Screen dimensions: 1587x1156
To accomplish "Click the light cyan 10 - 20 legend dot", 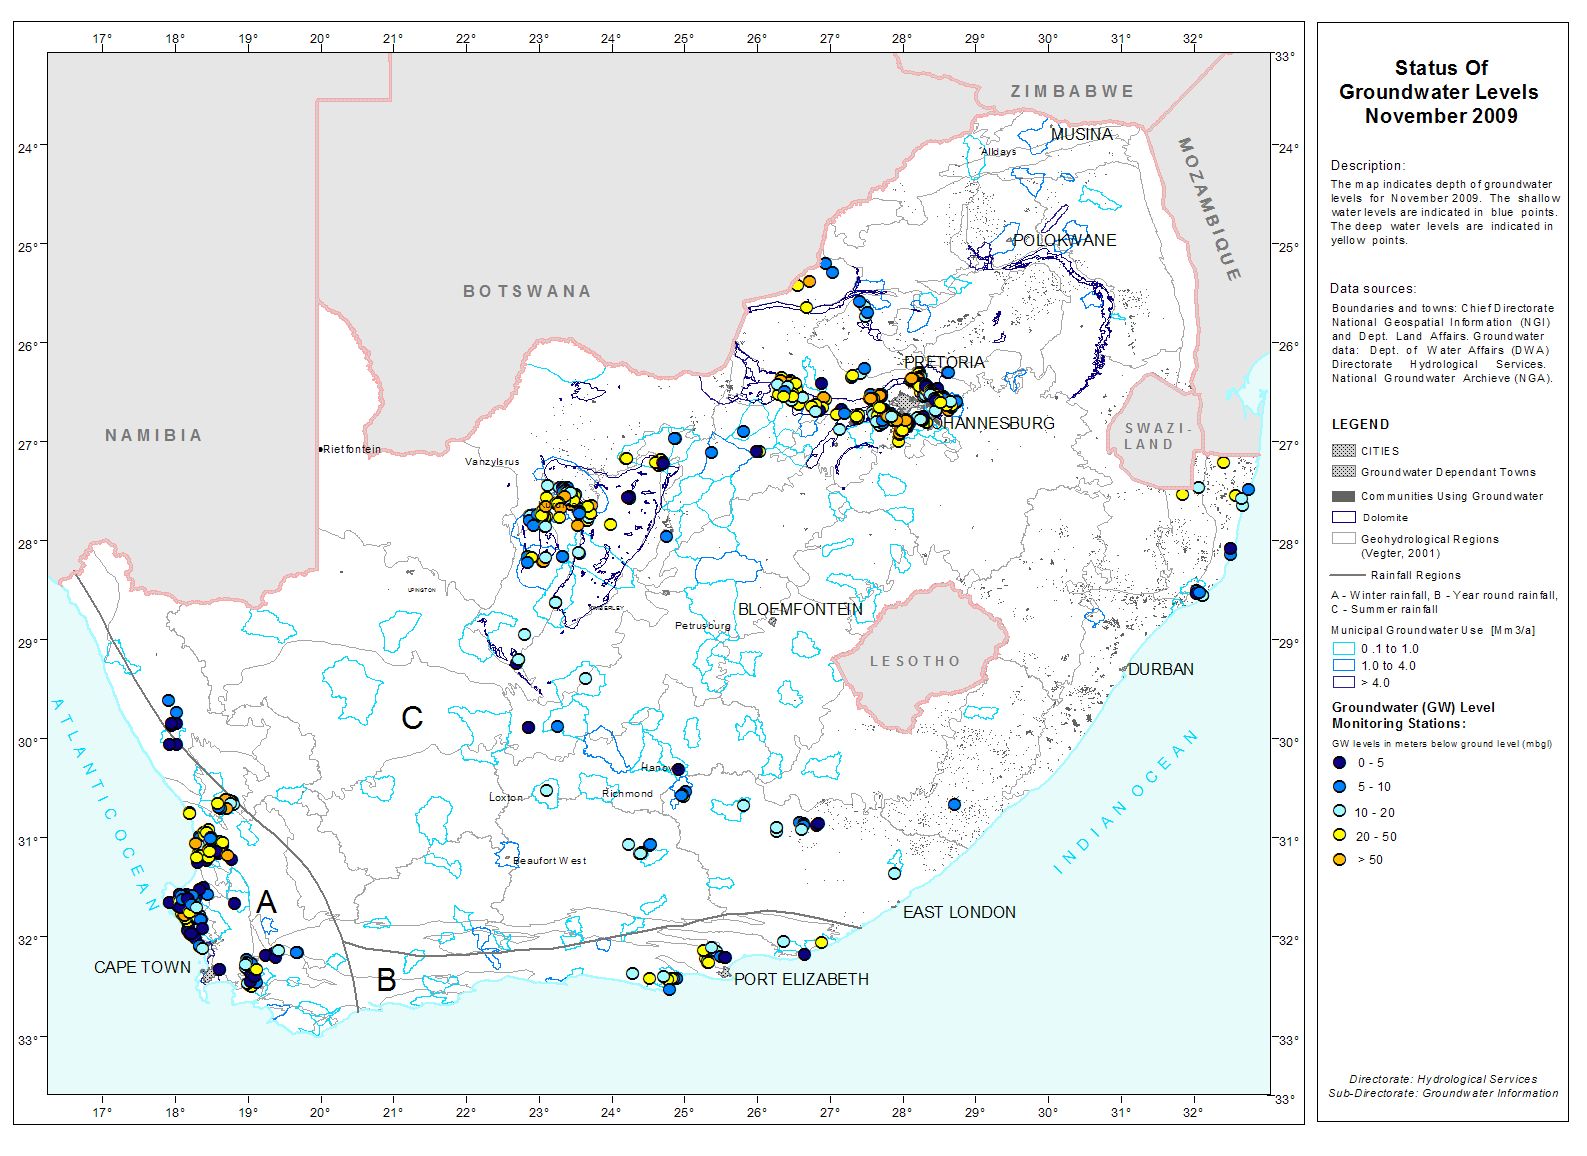I will point(1340,811).
